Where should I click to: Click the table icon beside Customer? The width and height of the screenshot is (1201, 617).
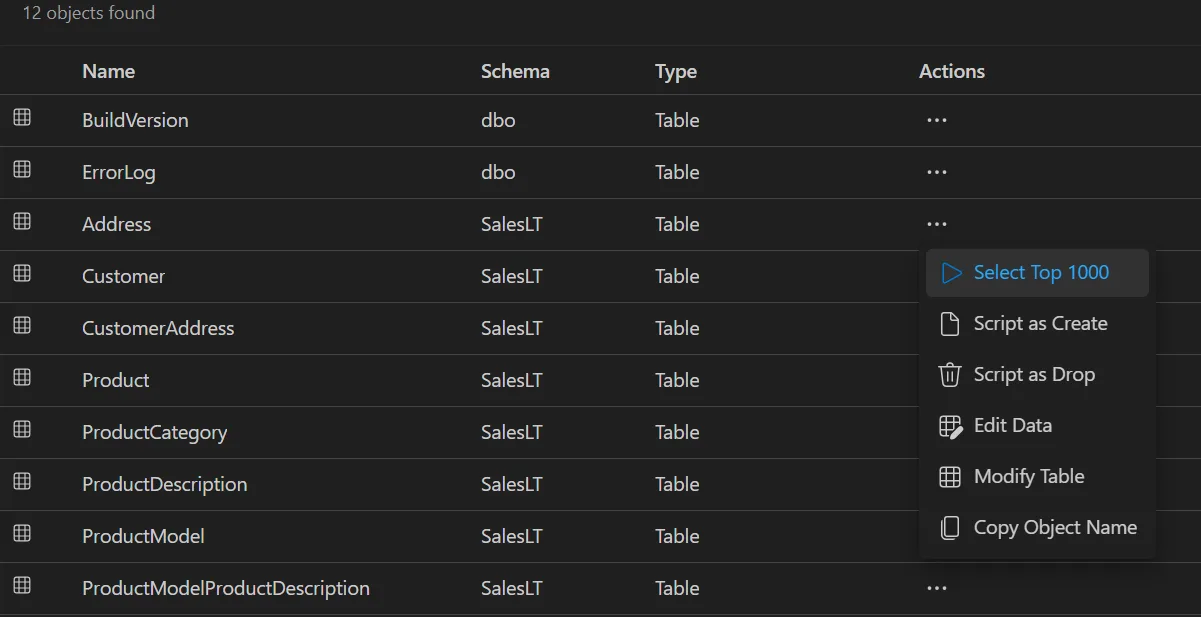coord(22,276)
